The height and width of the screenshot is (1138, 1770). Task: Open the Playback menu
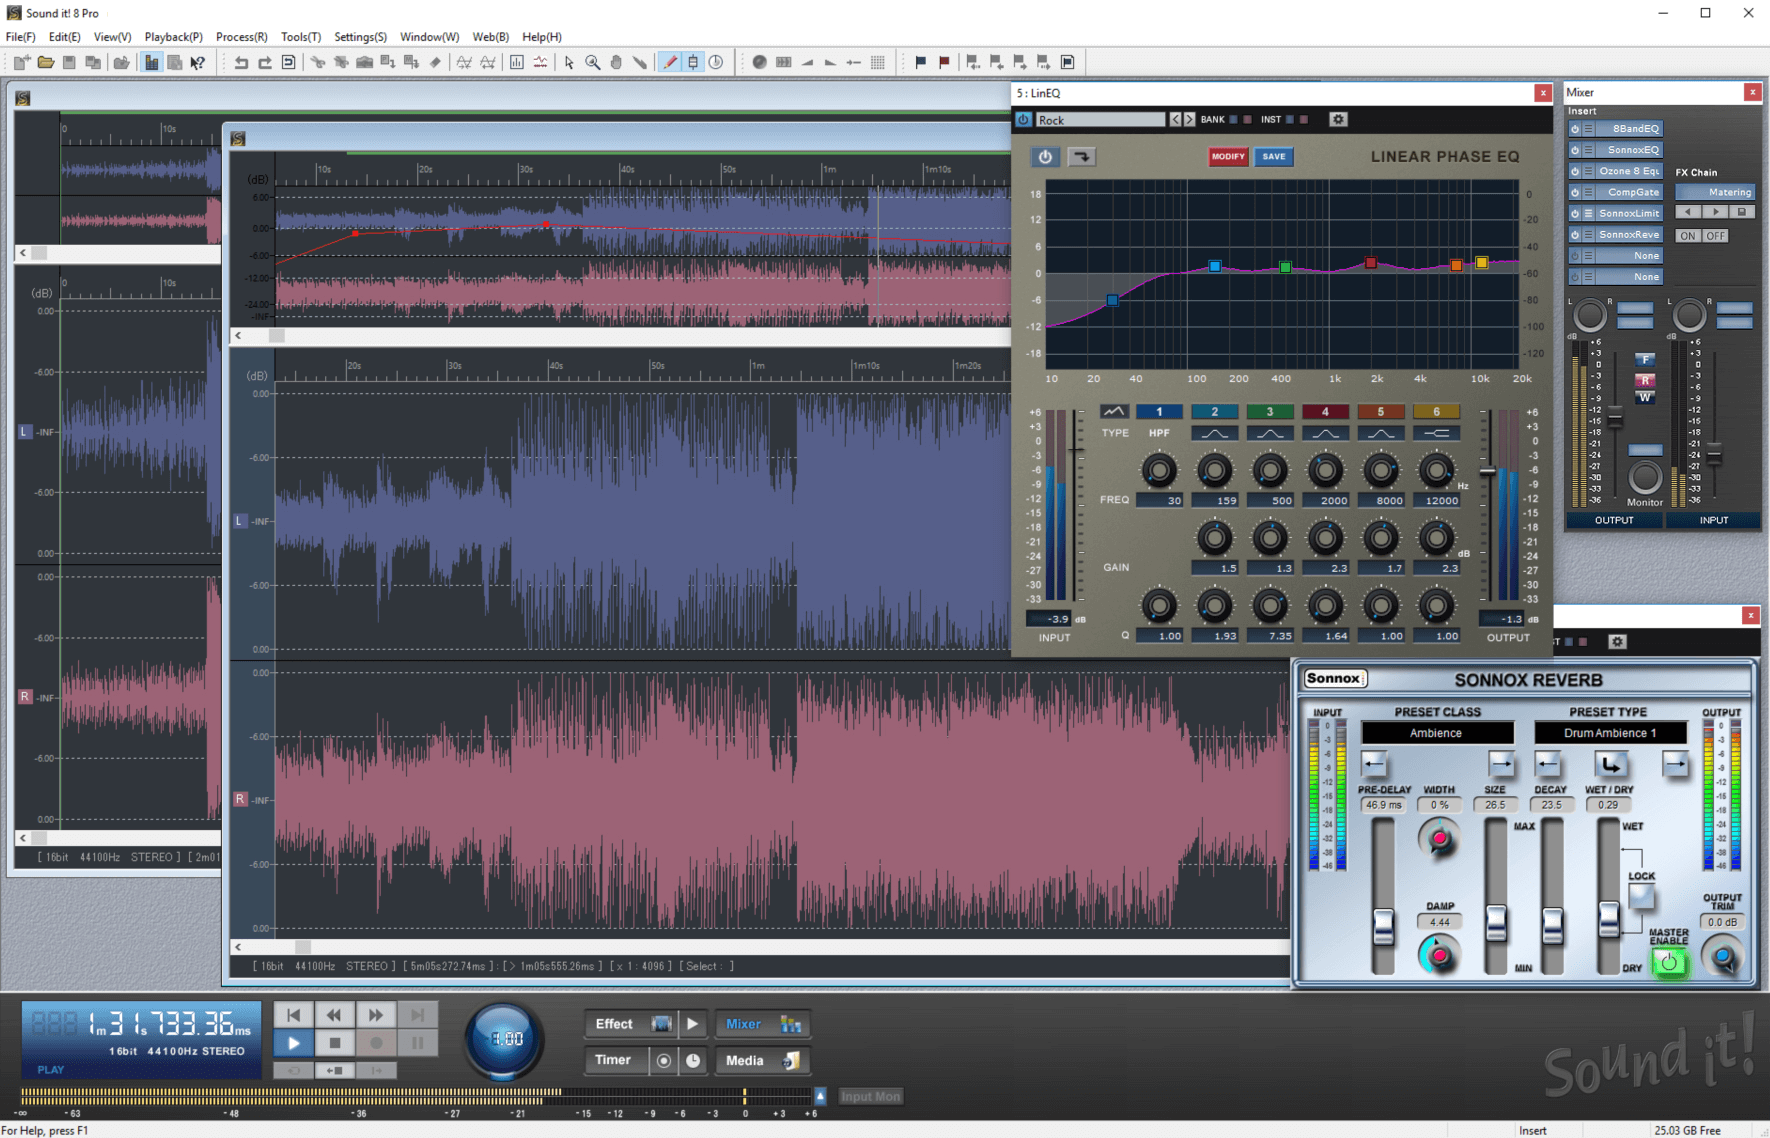pos(173,37)
